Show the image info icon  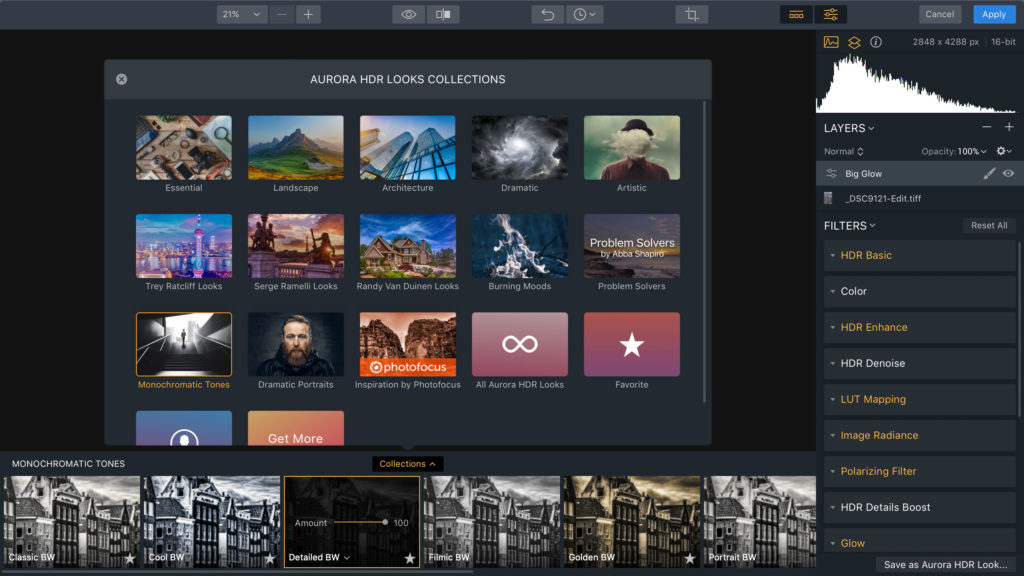[876, 42]
